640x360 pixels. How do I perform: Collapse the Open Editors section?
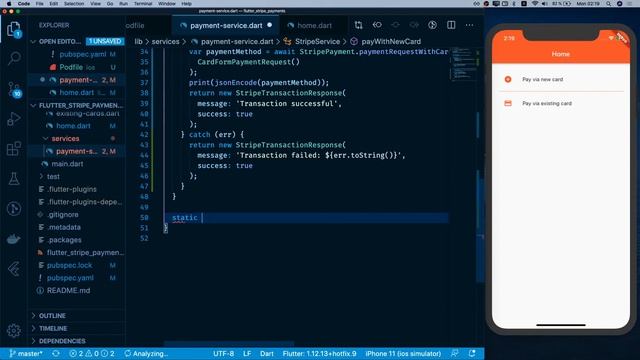33,42
